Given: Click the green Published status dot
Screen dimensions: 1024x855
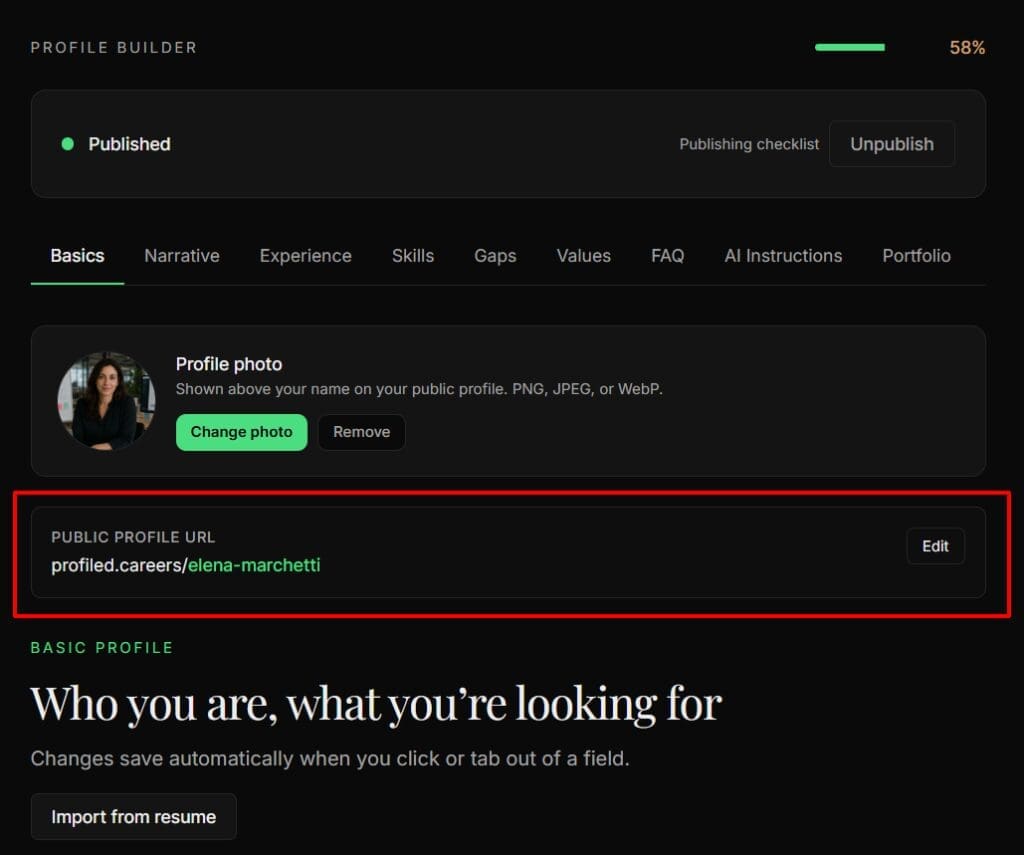Looking at the screenshot, I should click(x=67, y=144).
